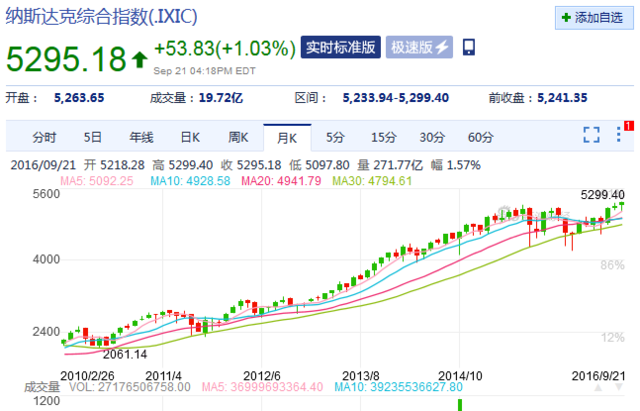This screenshot has width=640, height=411.
Task: Select the 分时 chart tab
Action: click(44, 138)
